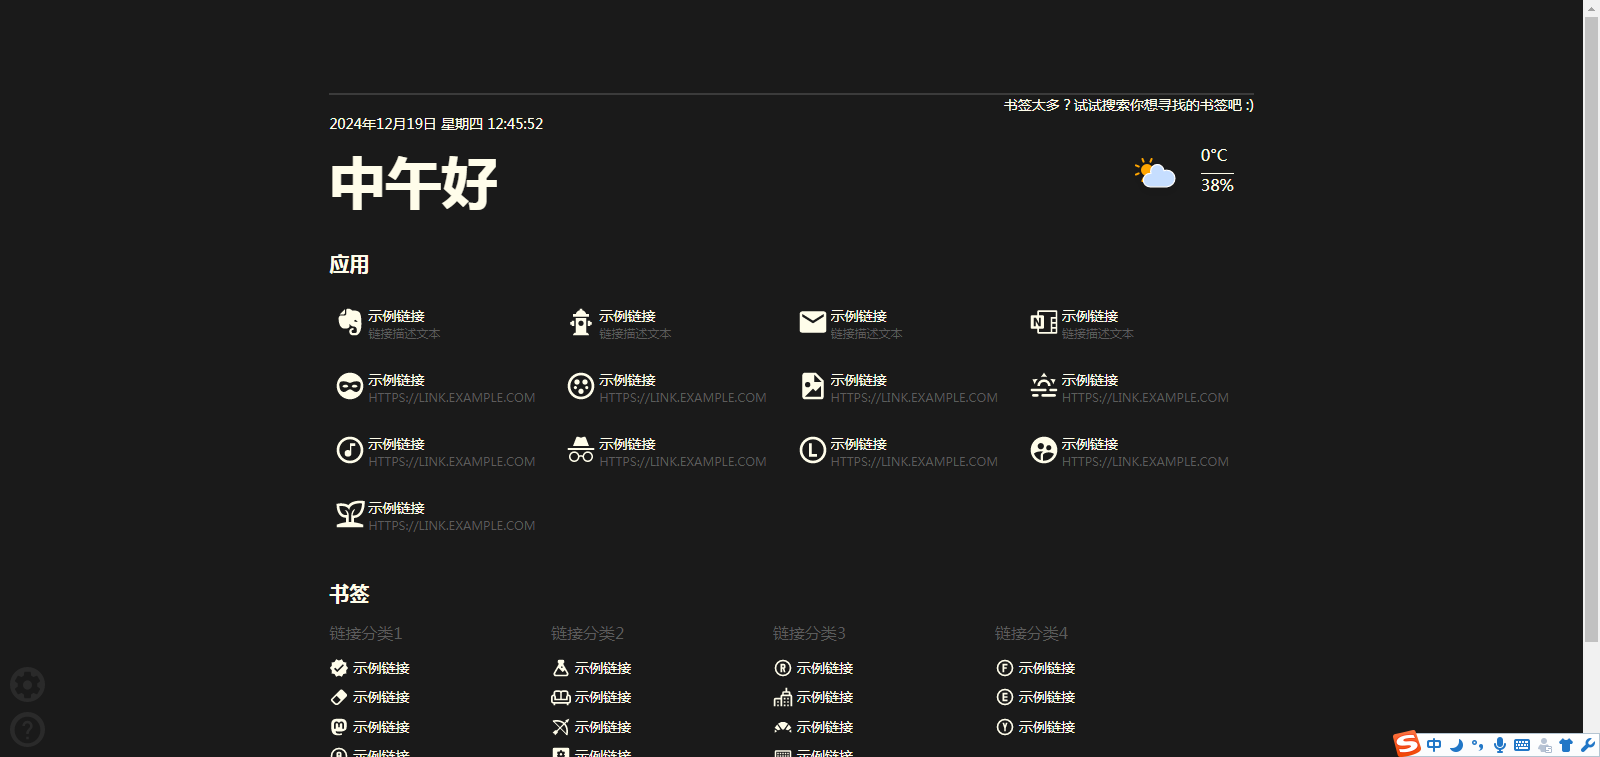
Task: Open the verified badge bookmark link
Action: point(339,668)
